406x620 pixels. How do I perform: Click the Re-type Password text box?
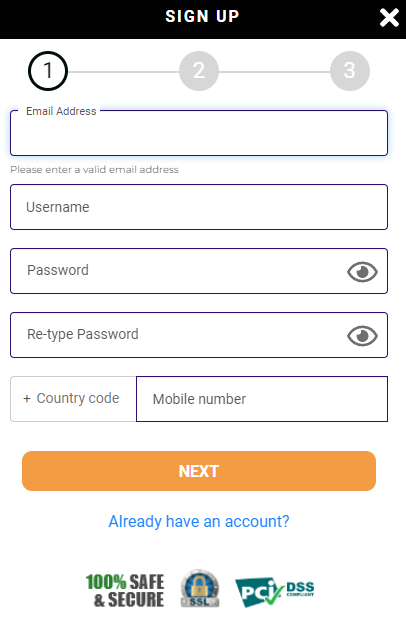pos(178,335)
